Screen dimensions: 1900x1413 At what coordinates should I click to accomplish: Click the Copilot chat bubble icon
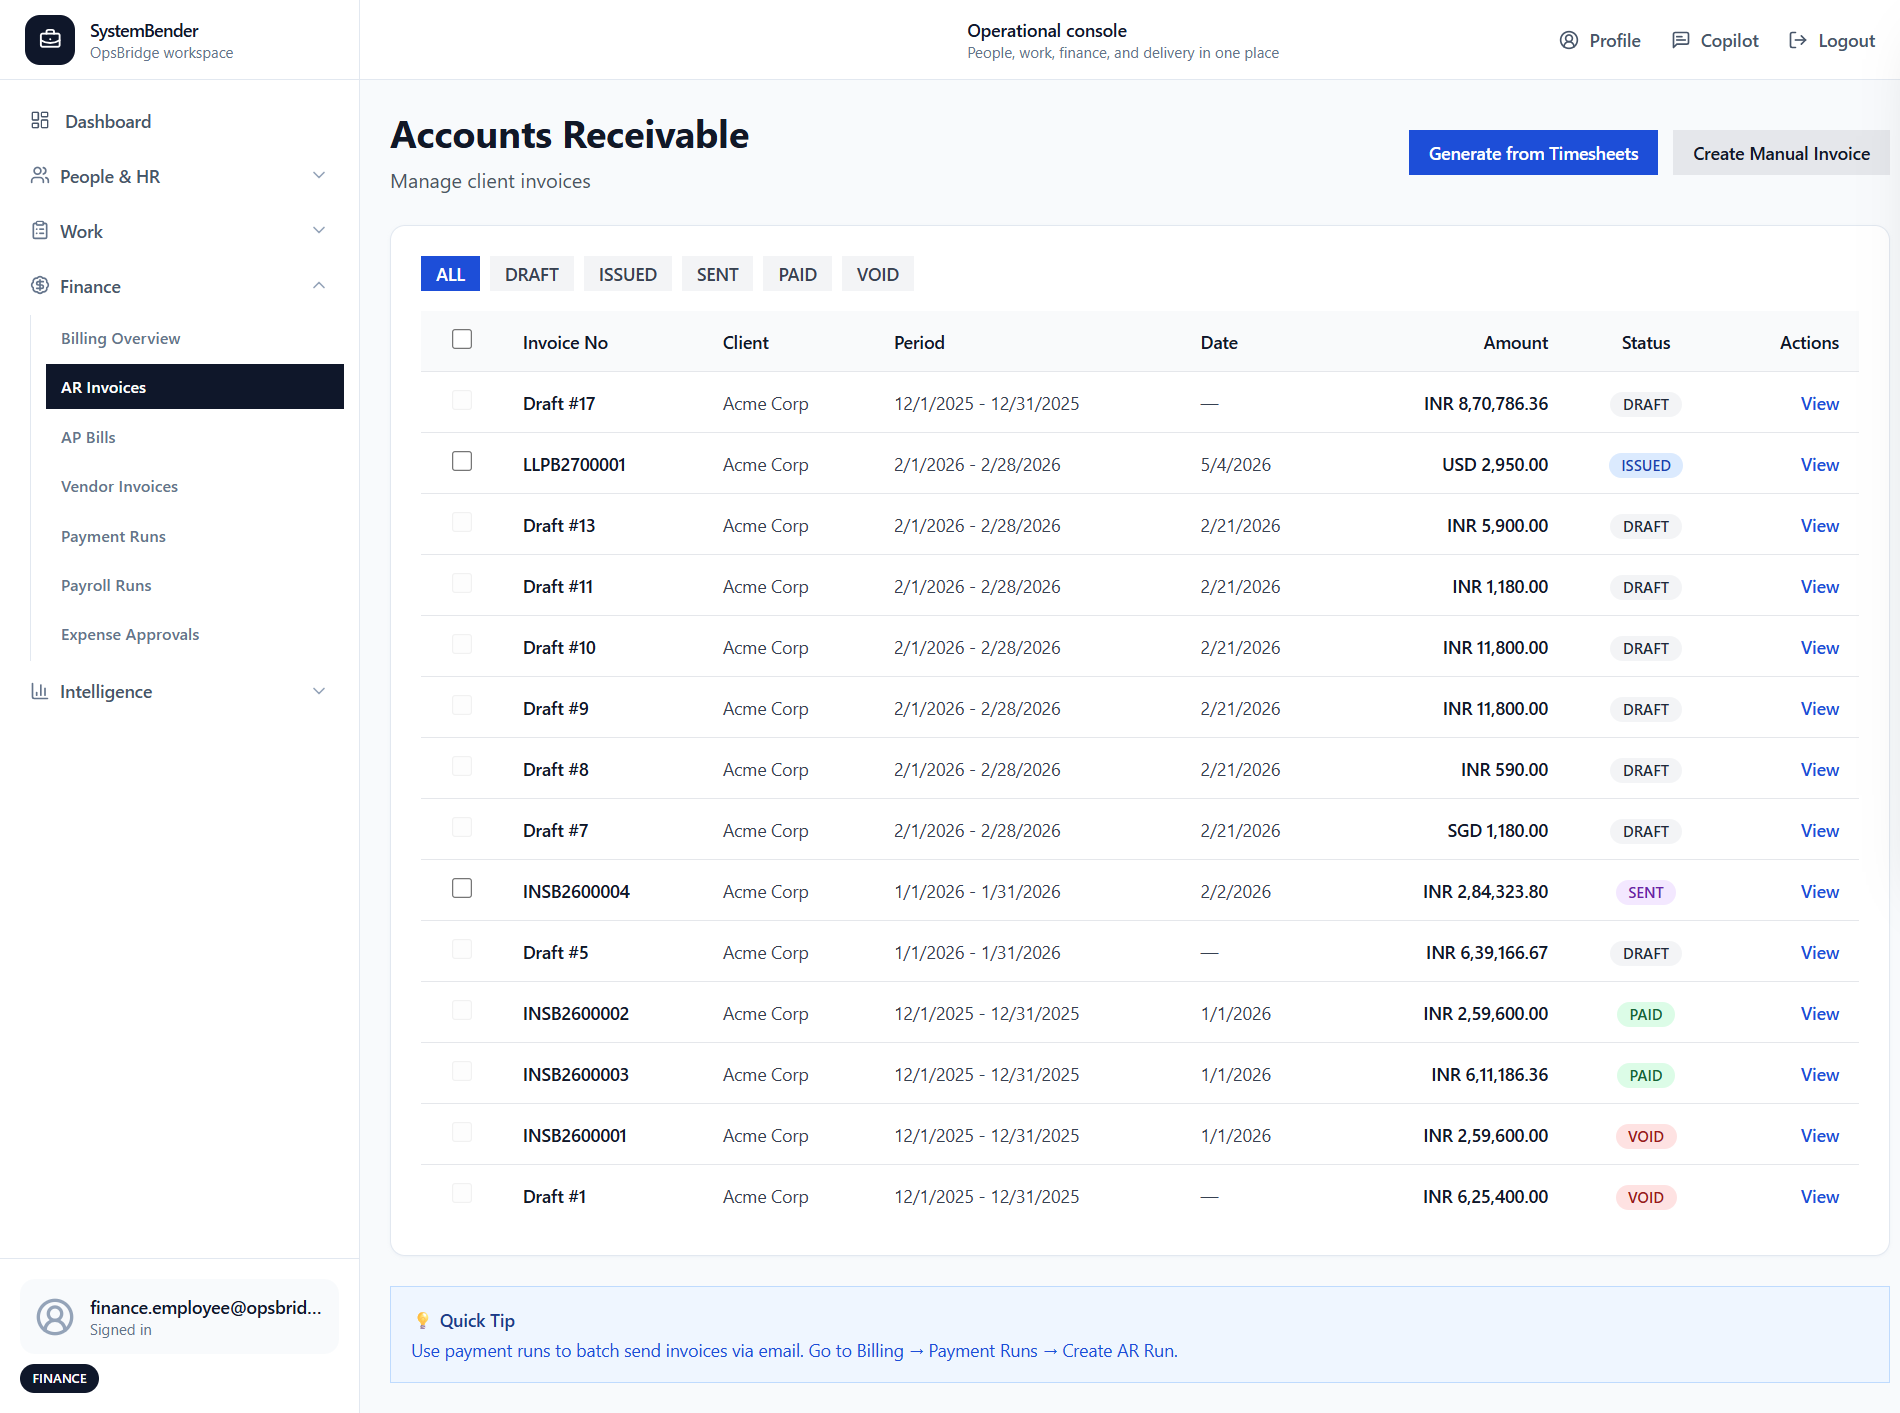1681,40
